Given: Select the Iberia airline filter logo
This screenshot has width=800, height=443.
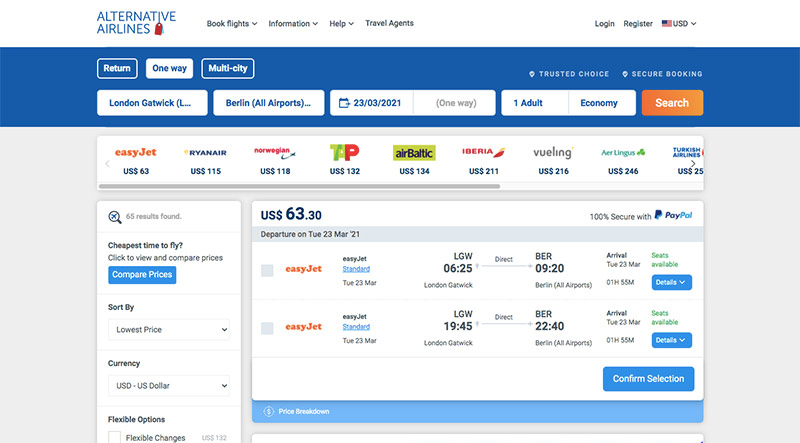Looking at the screenshot, I should tap(483, 152).
